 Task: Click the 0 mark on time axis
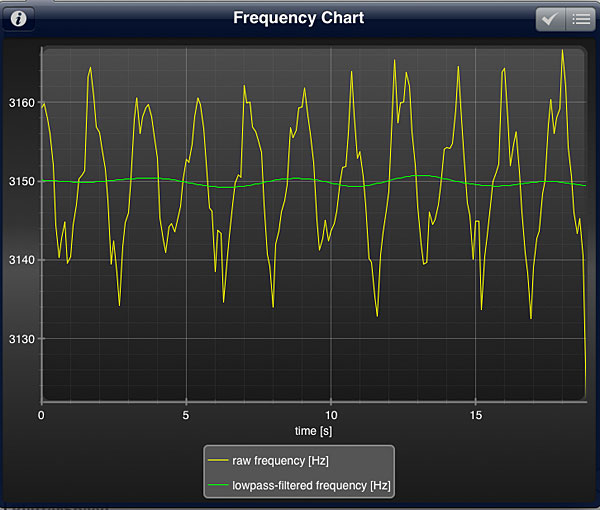[41, 414]
